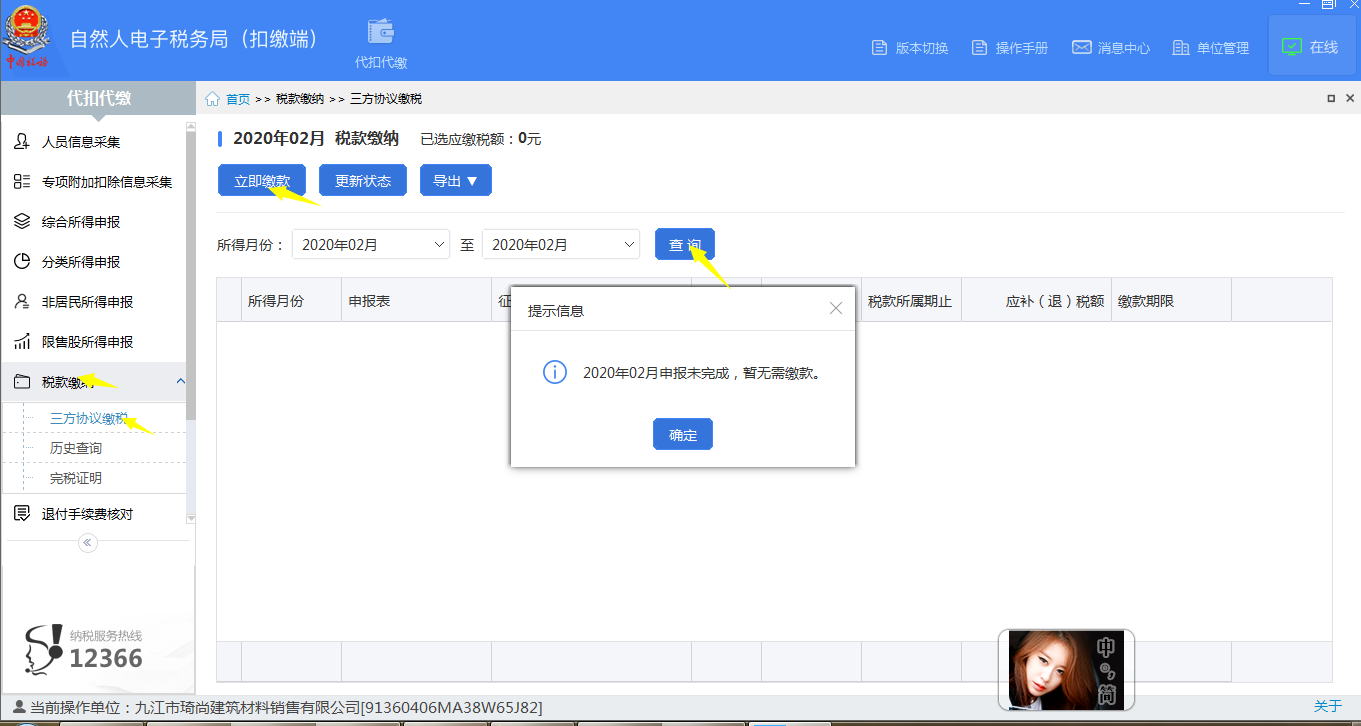Expand the 导出 export dropdown
Image resolution: width=1361 pixels, height=726 pixels.
(455, 180)
